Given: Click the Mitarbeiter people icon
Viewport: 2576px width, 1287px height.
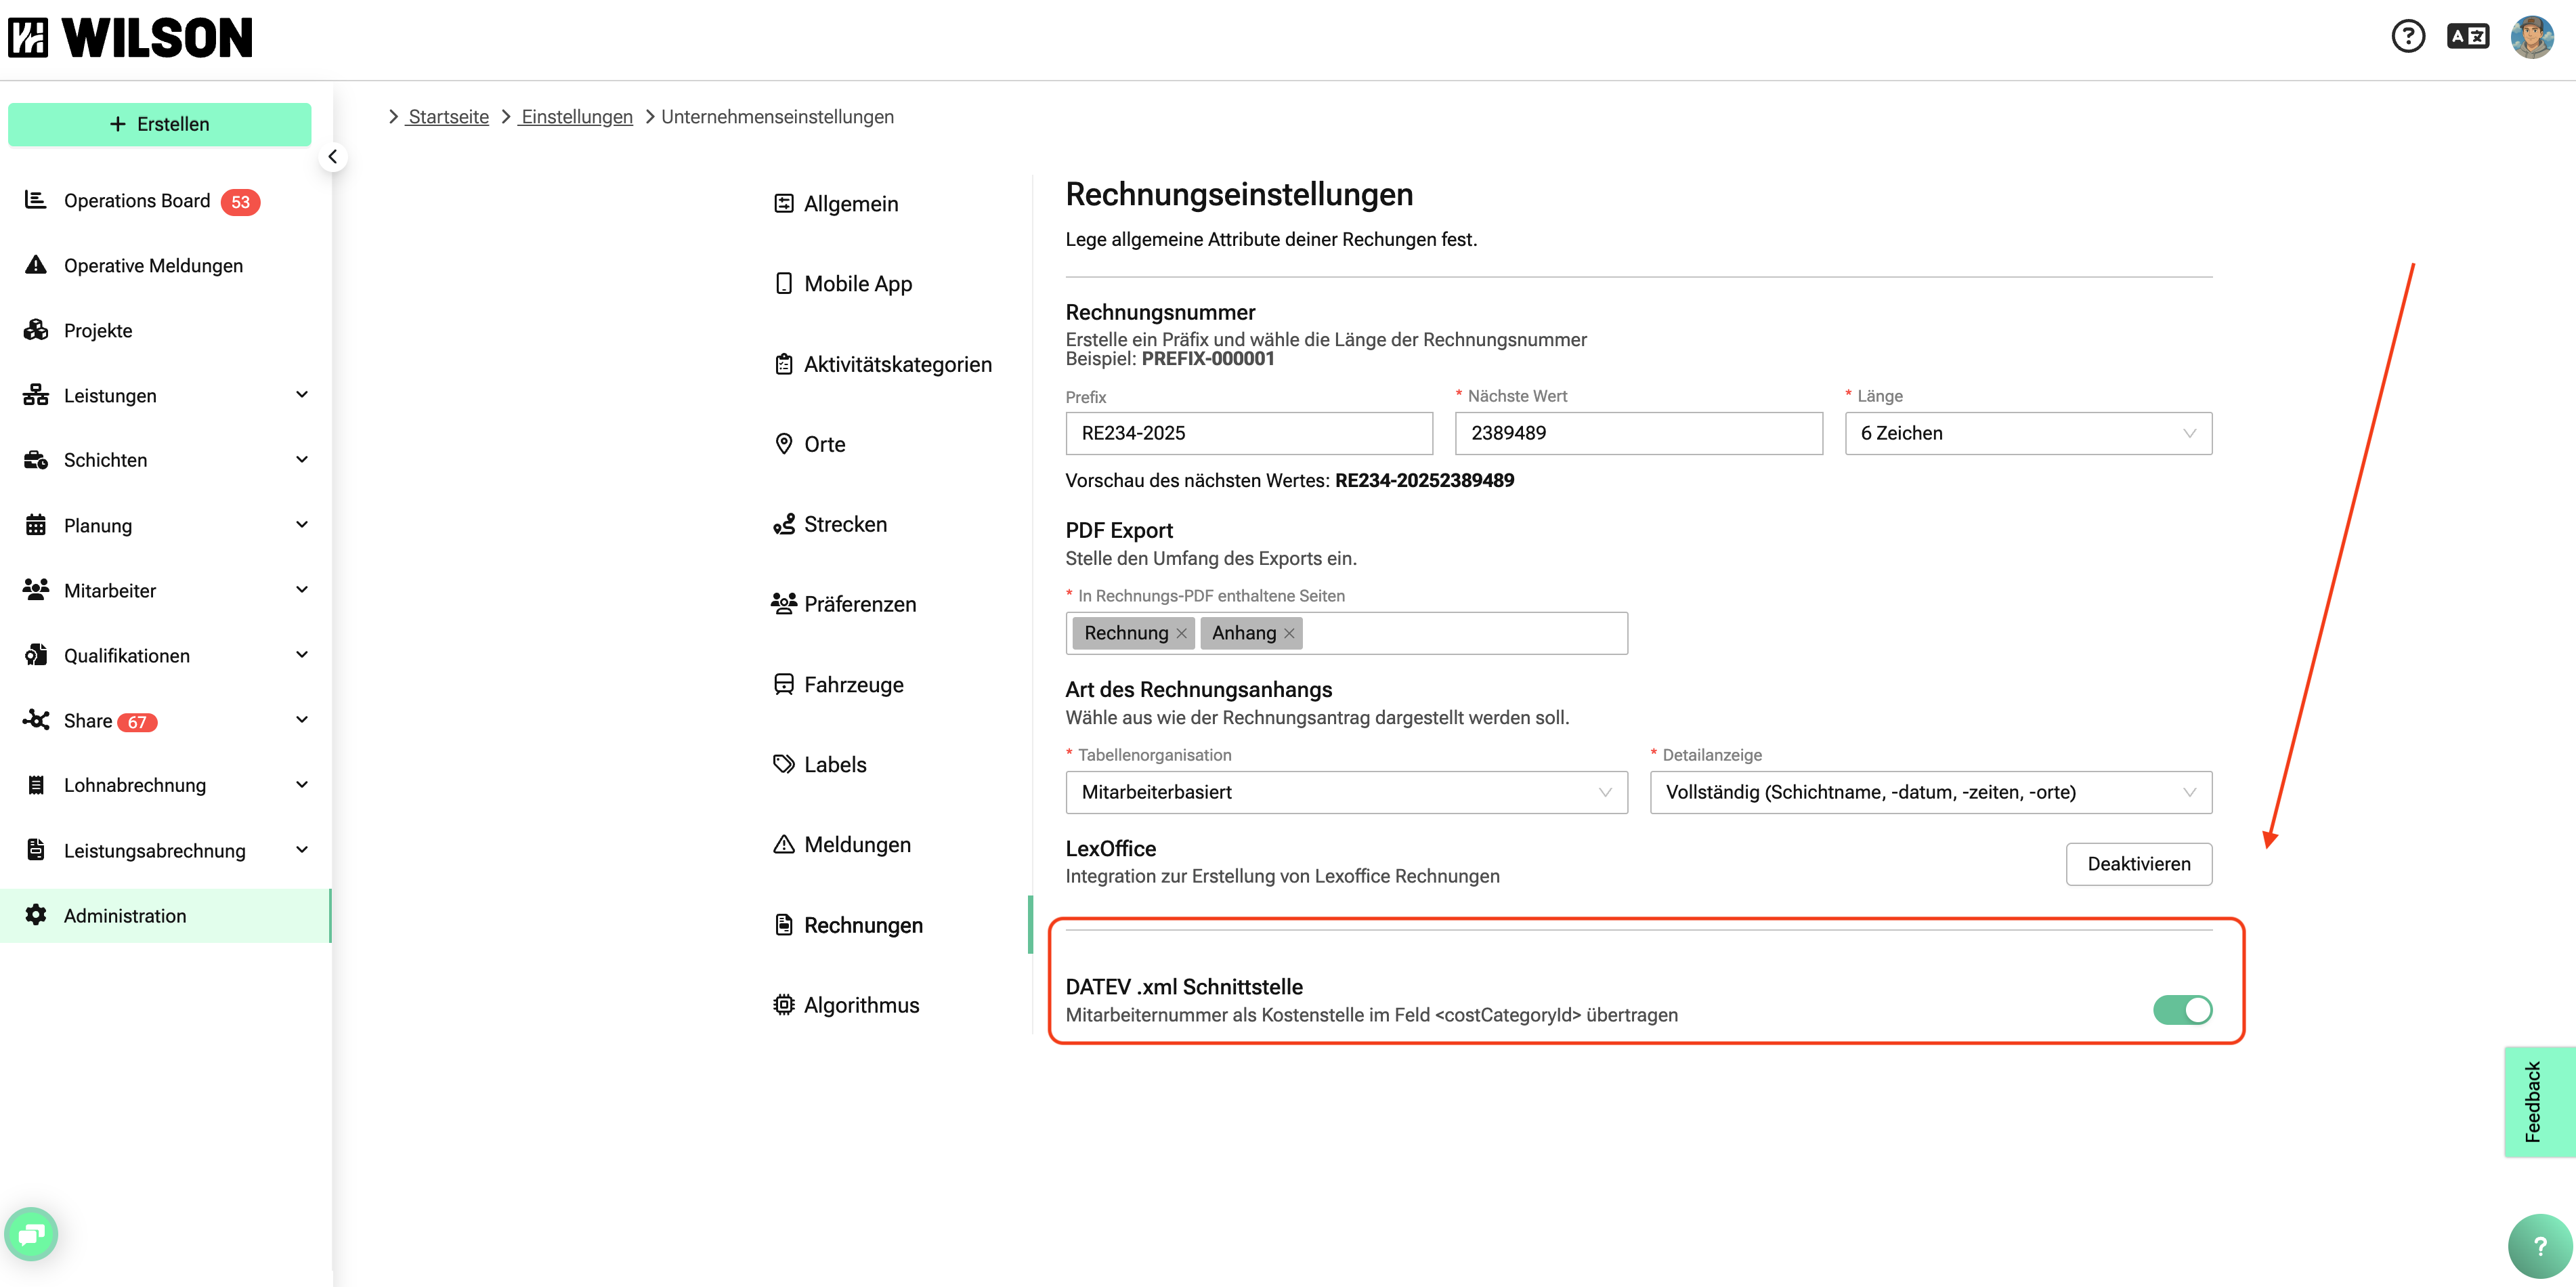Looking at the screenshot, I should pyautogui.click(x=36, y=590).
